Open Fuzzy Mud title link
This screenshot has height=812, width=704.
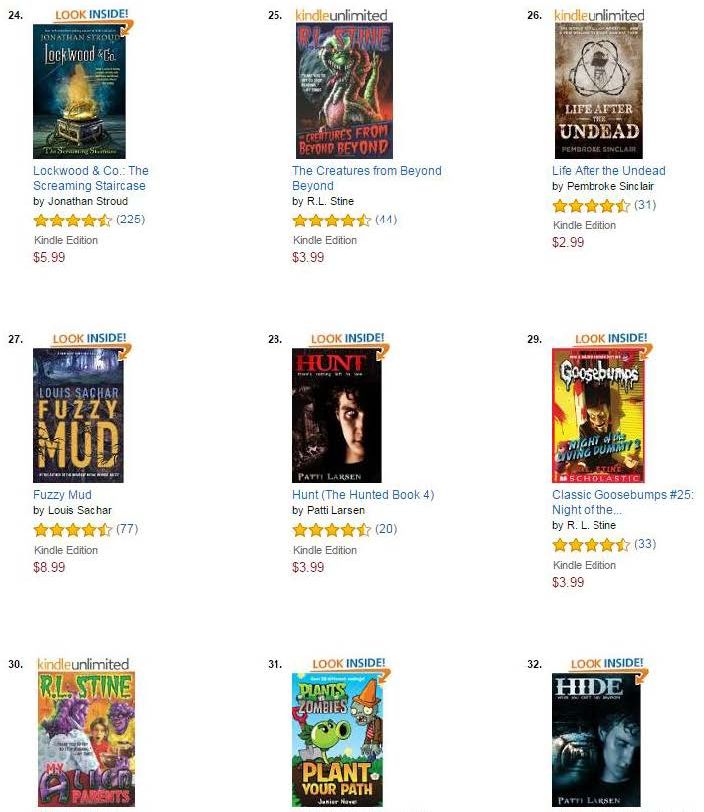click(x=62, y=495)
